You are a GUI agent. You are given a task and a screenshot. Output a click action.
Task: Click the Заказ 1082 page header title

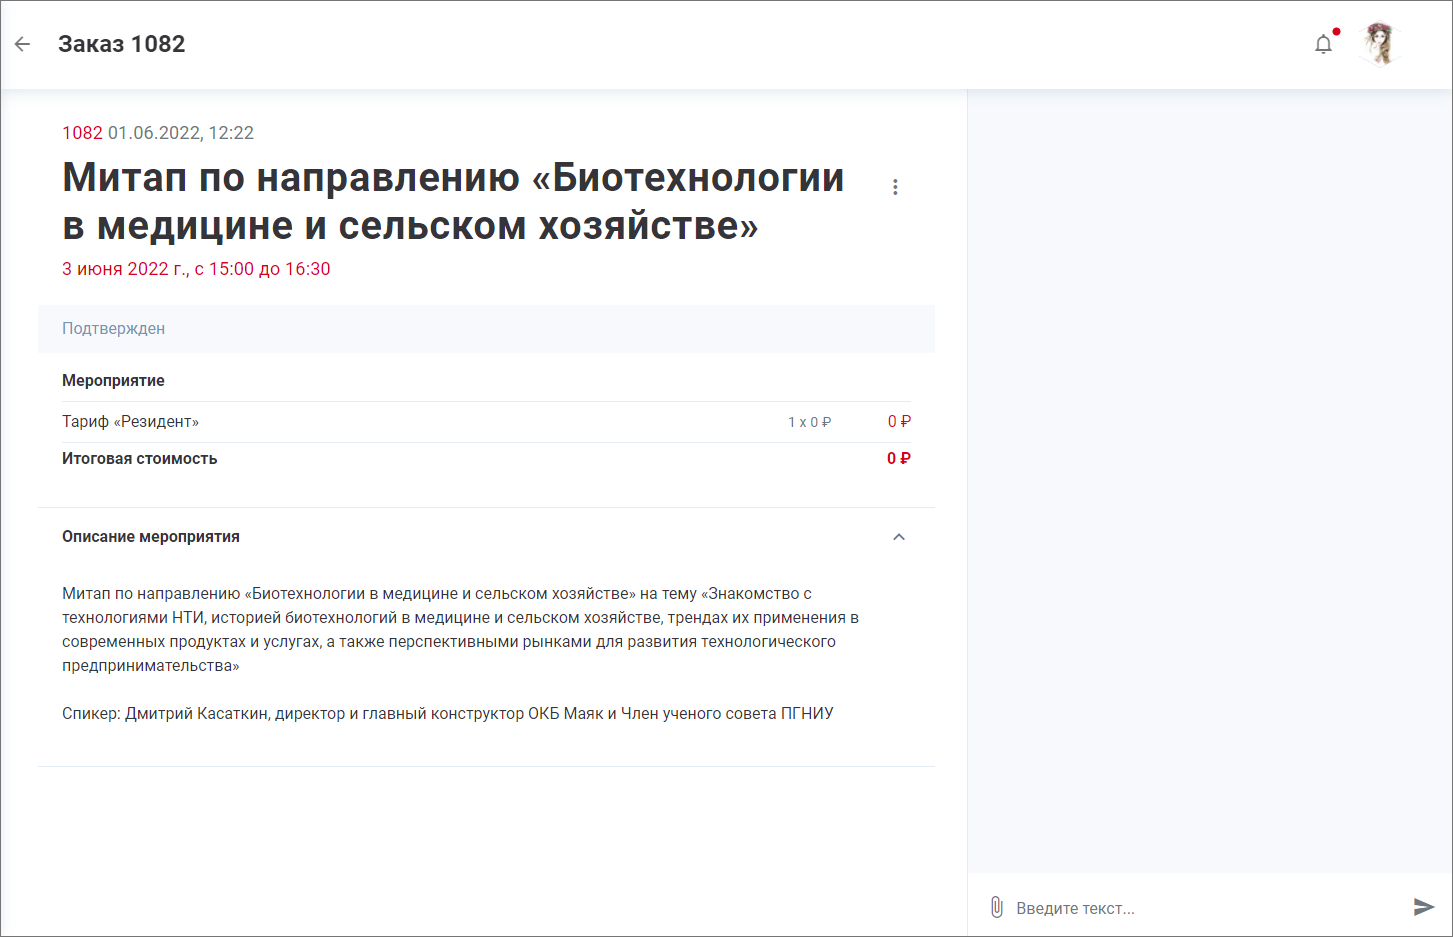122,44
